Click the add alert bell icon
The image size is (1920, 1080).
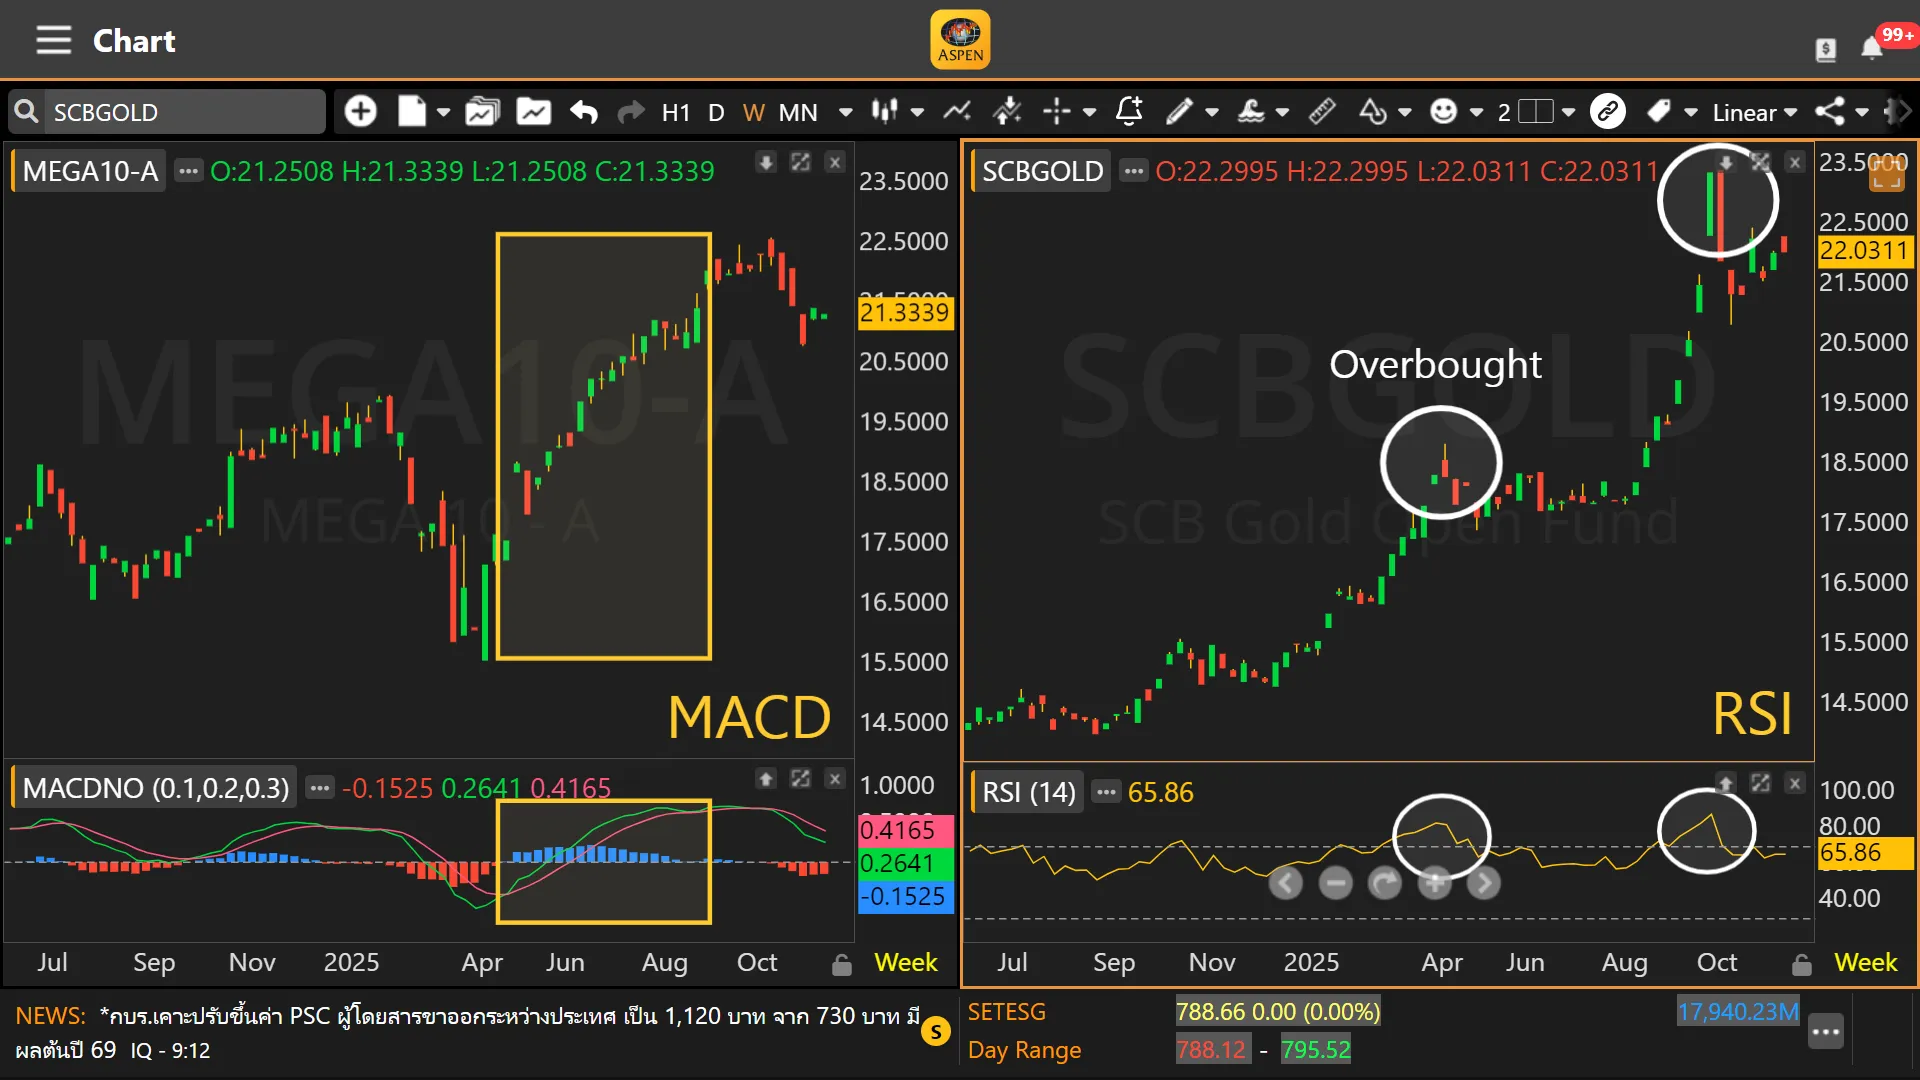(x=1129, y=111)
